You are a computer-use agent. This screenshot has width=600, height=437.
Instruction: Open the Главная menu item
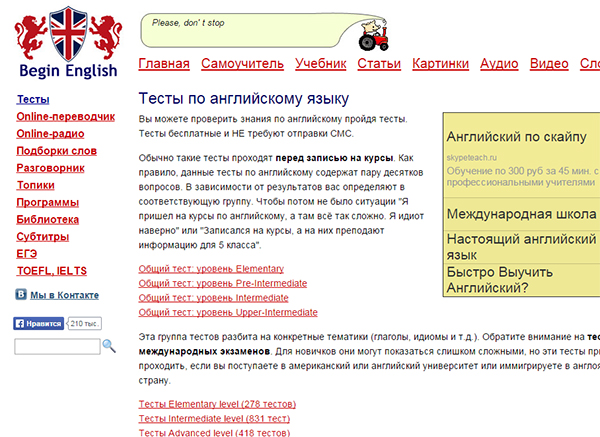coord(163,64)
